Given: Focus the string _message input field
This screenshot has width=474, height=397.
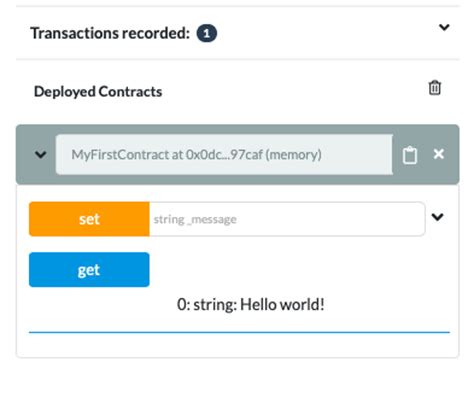Looking at the screenshot, I should point(287,219).
